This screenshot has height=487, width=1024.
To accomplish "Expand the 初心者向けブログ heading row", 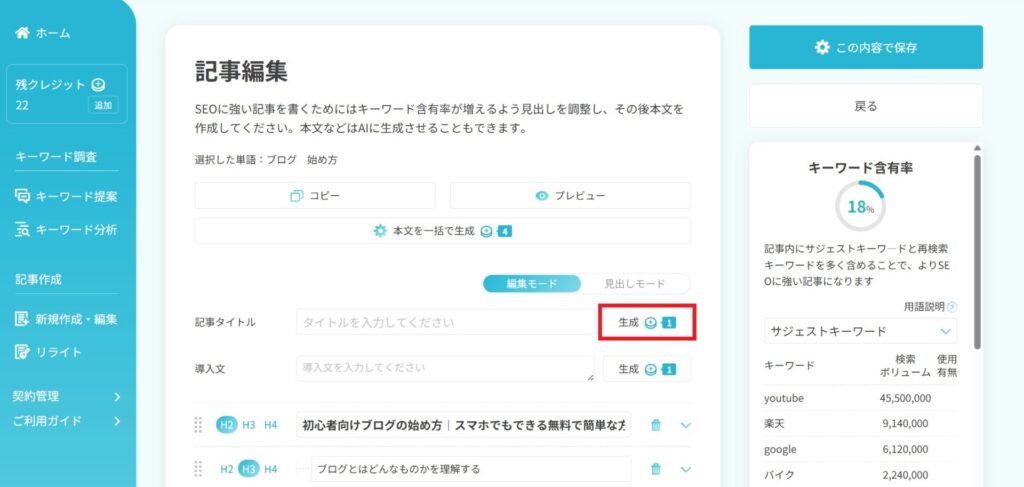I will tap(685, 425).
